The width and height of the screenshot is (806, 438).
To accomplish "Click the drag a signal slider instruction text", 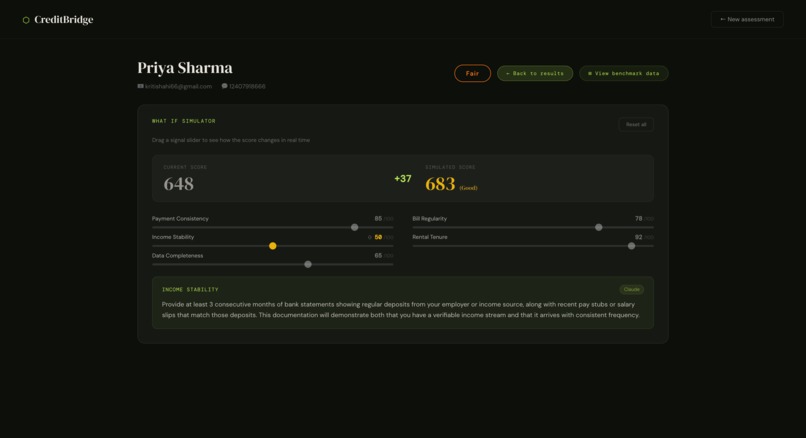I will [231, 140].
